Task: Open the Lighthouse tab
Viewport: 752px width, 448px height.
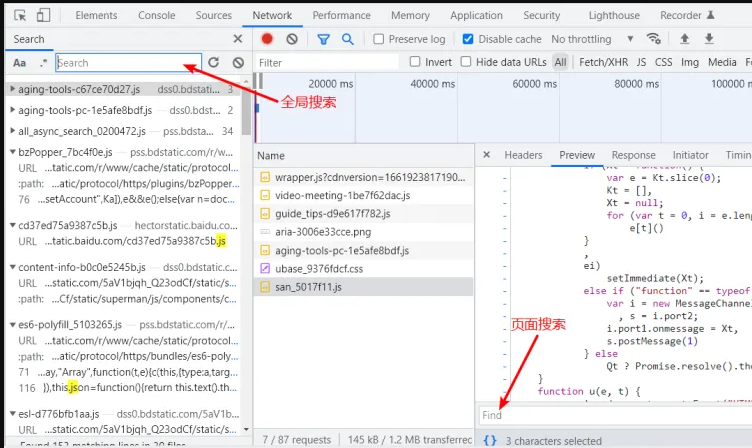Action: coord(614,15)
